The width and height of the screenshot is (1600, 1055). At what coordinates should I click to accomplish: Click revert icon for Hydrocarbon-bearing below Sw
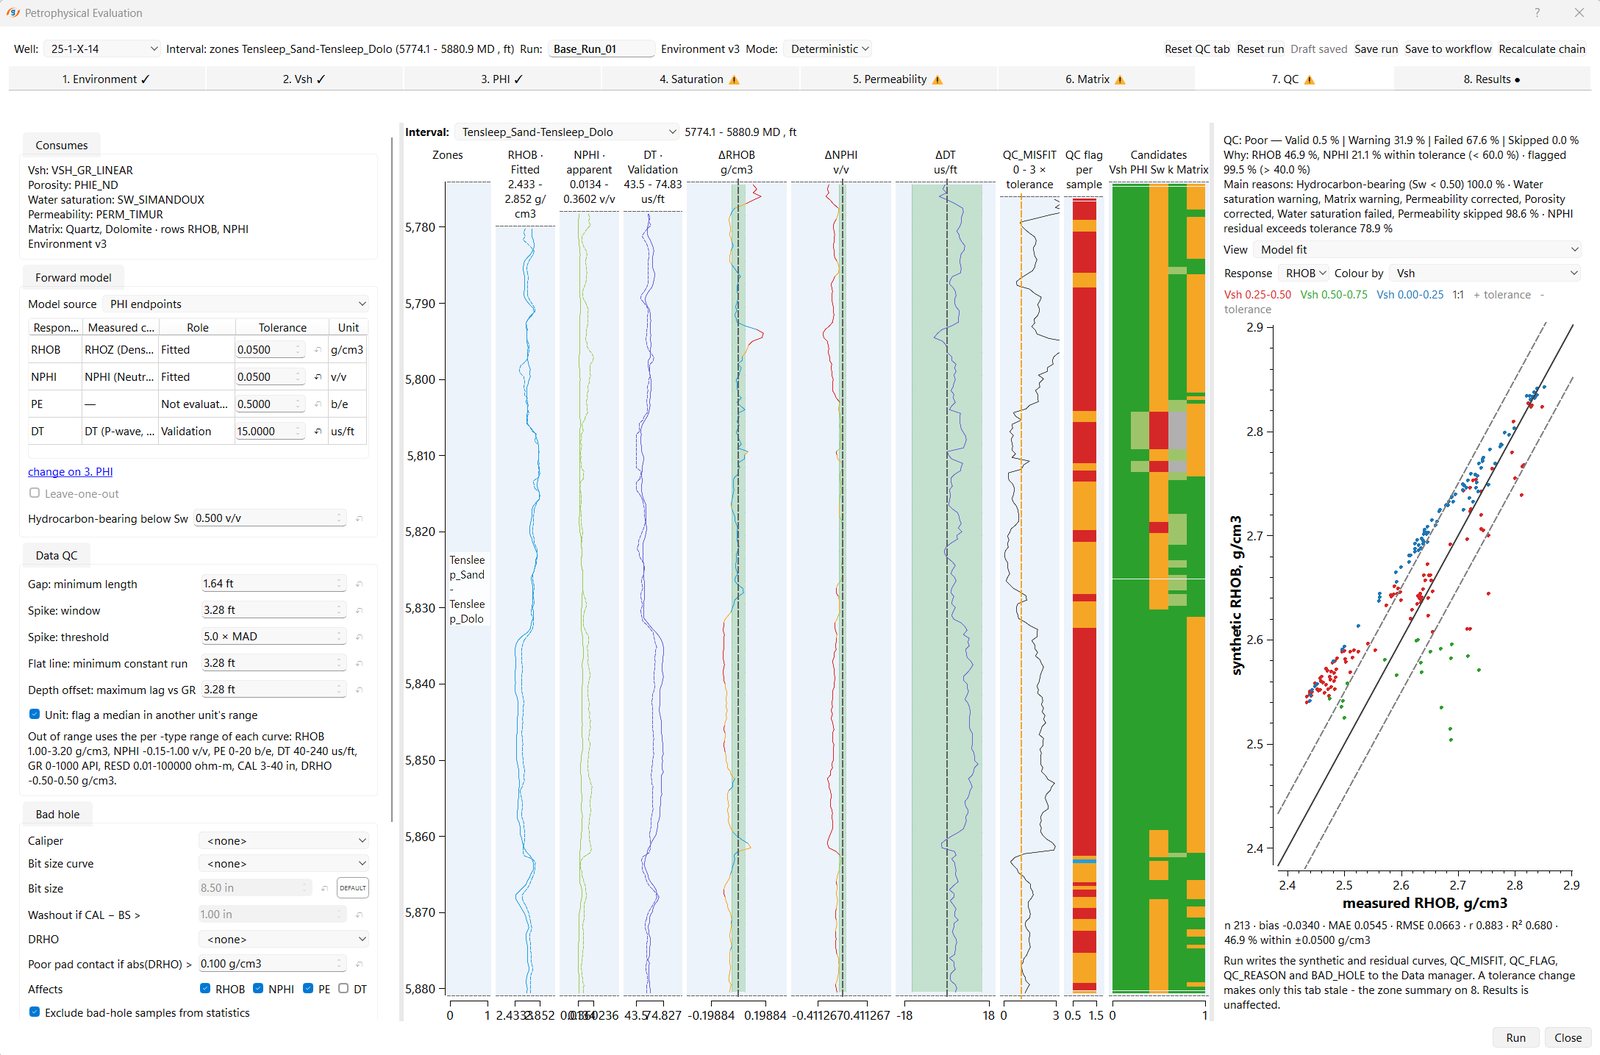point(359,518)
